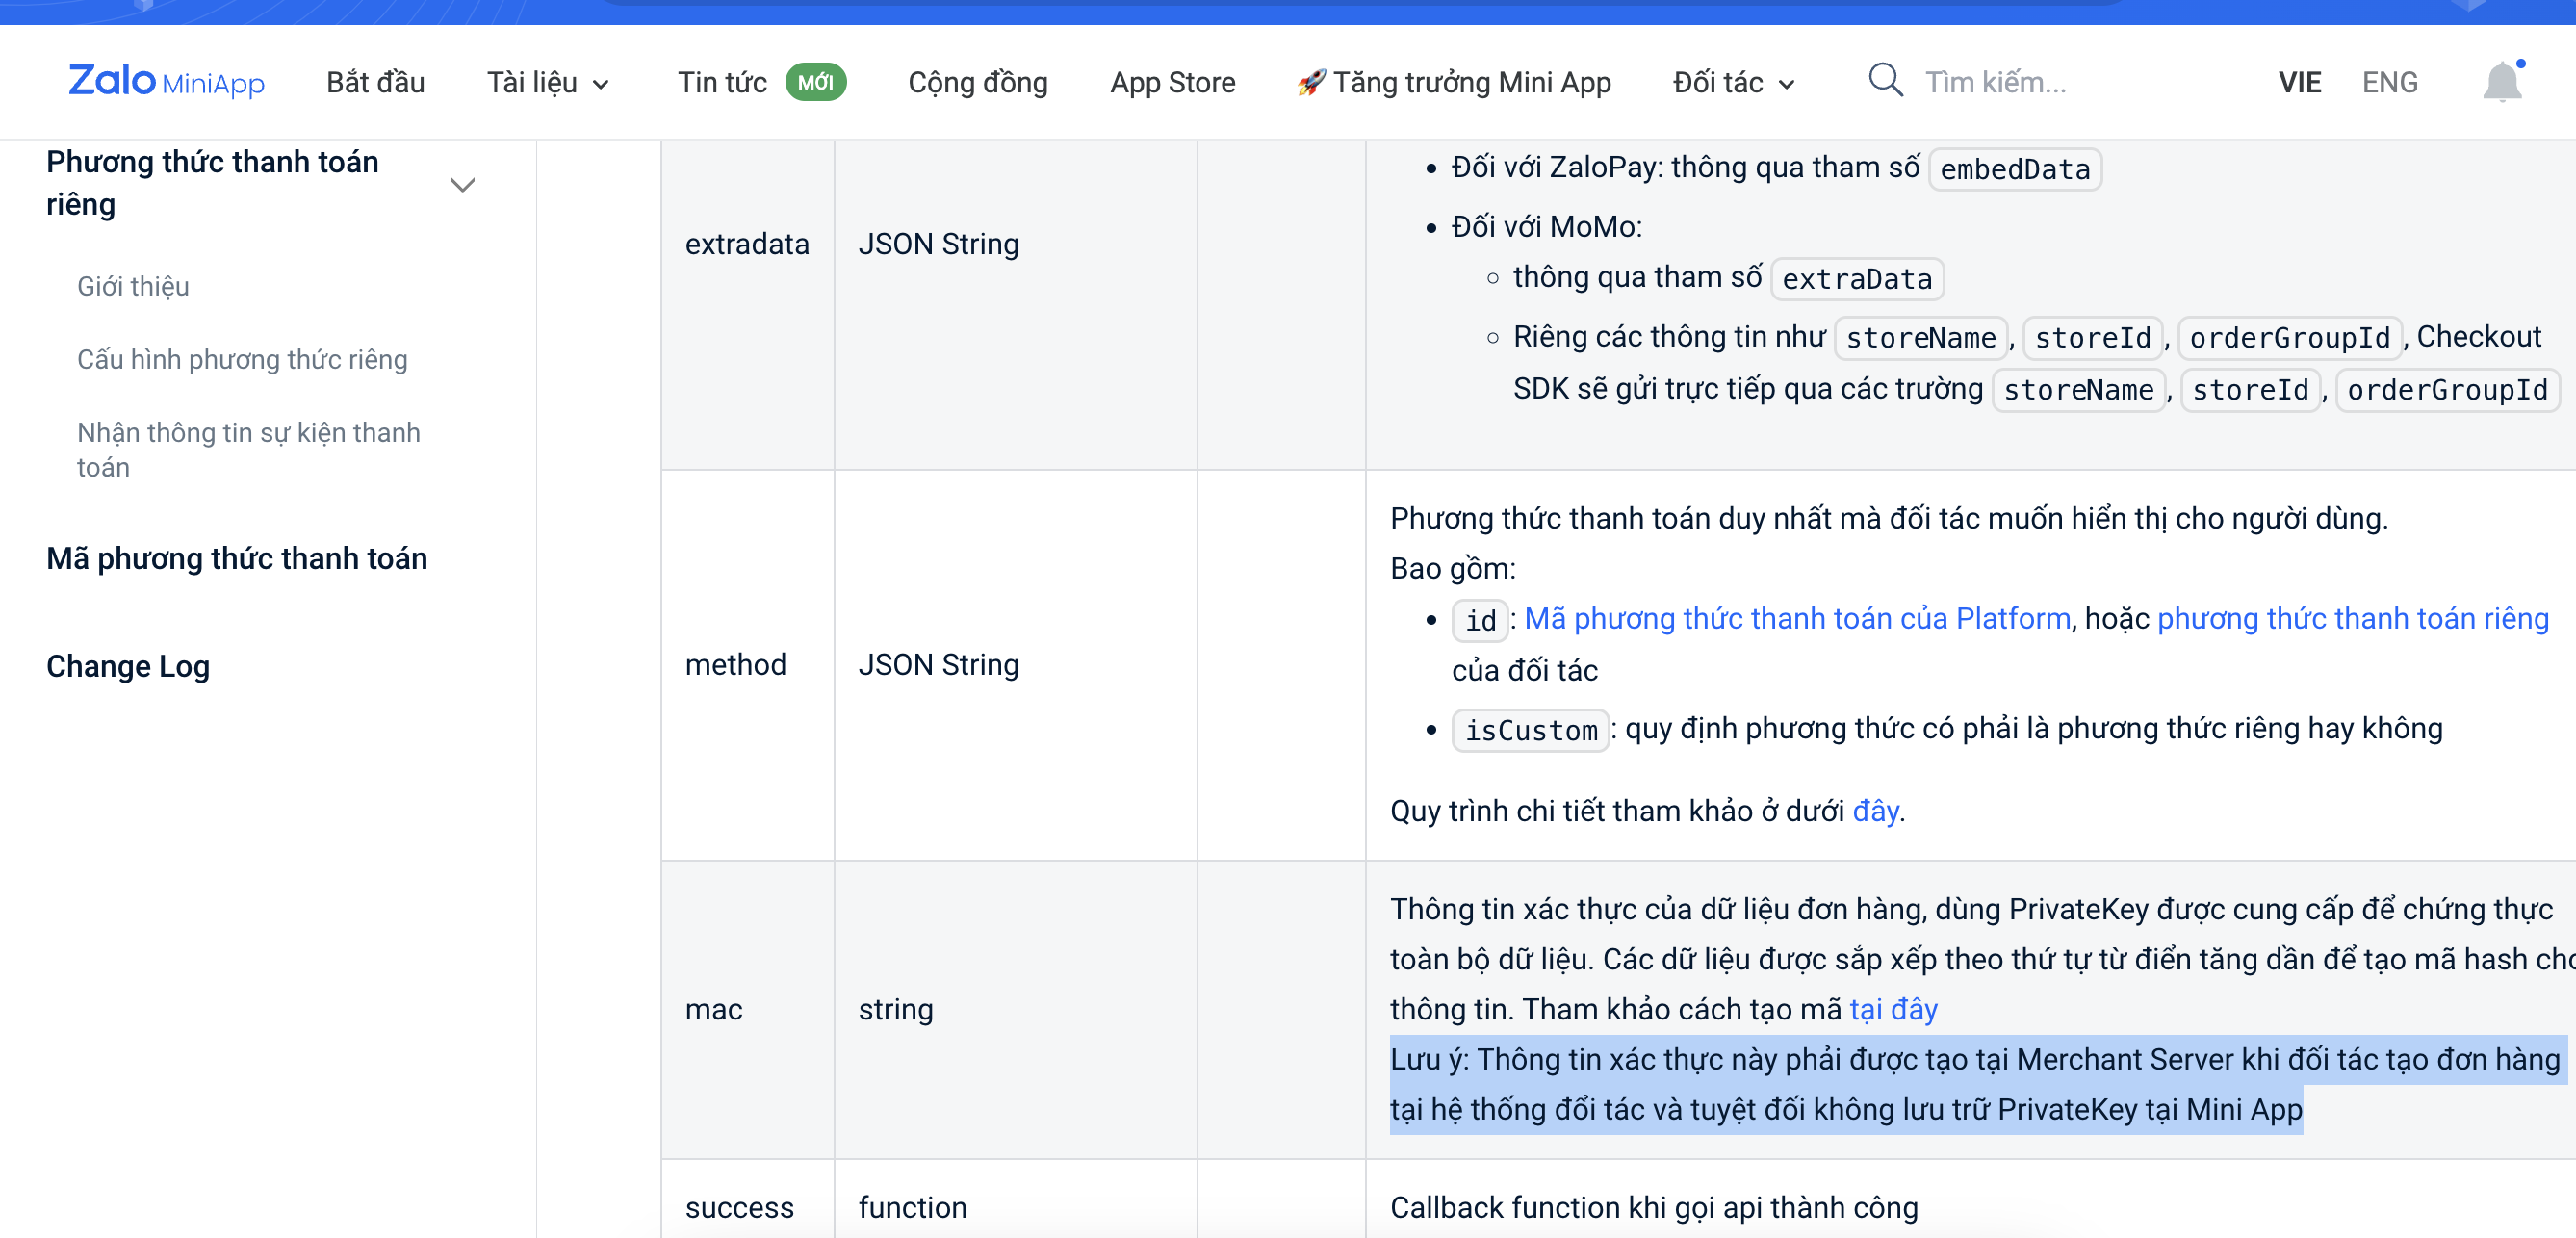Select Giới thiệu in the sidebar

point(133,286)
